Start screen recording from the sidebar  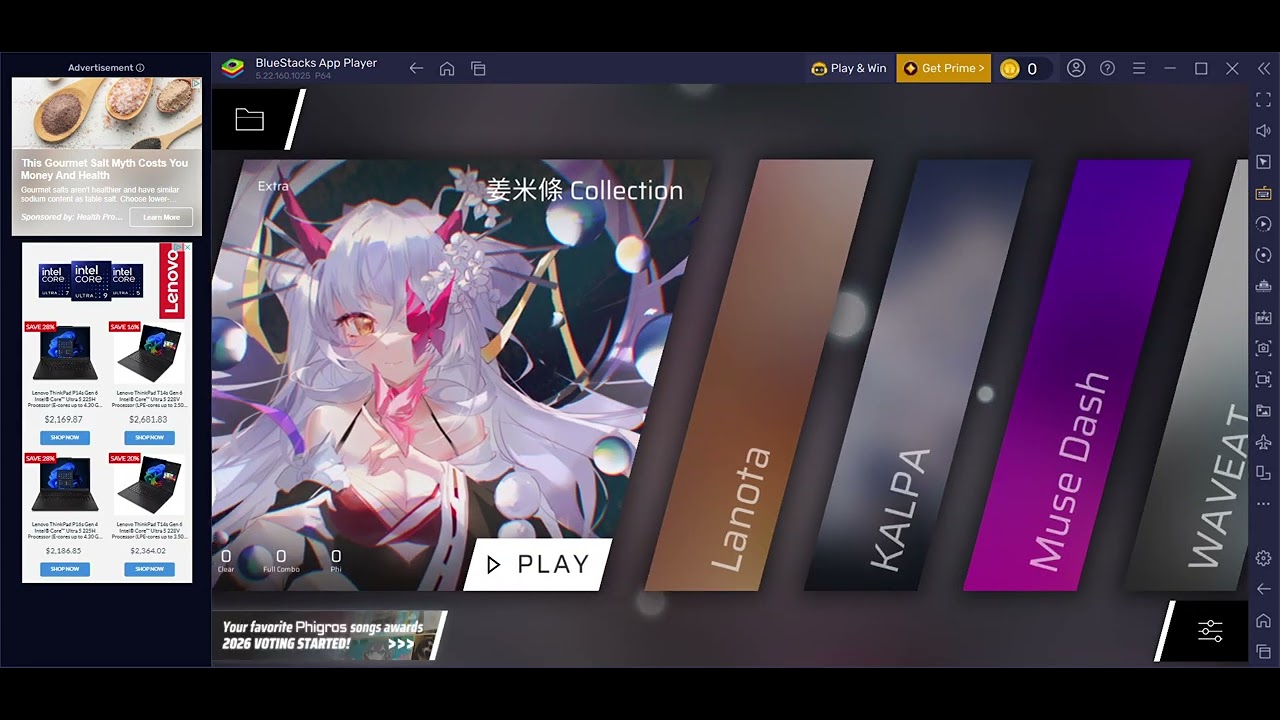pyautogui.click(x=1264, y=379)
